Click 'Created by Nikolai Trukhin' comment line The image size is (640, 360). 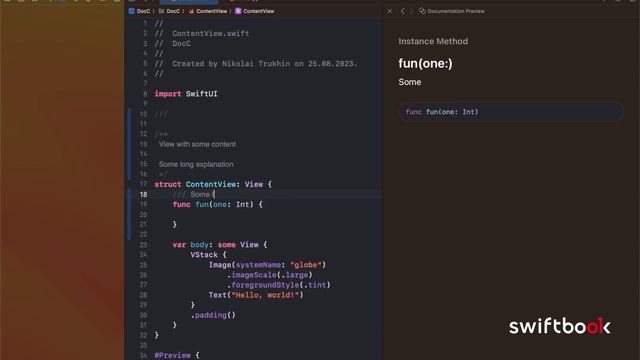coord(256,64)
